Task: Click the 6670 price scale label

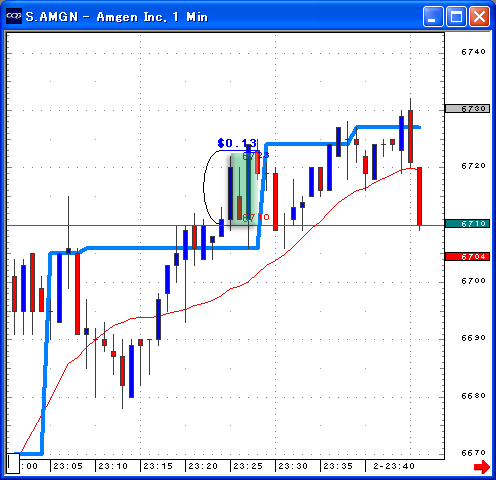Action: pyautogui.click(x=473, y=453)
